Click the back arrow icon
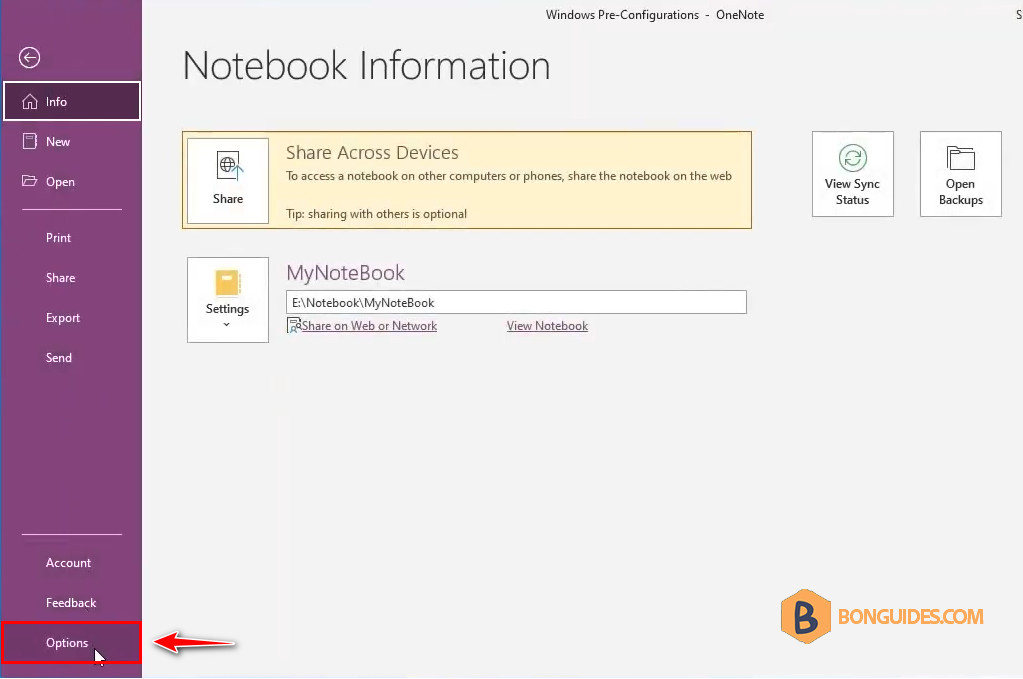 (29, 57)
